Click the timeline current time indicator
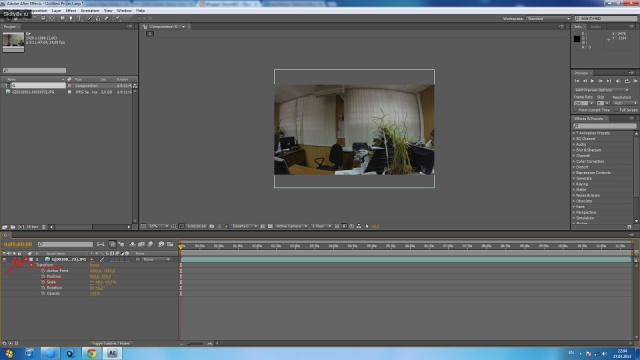640x360 pixels. [181, 246]
